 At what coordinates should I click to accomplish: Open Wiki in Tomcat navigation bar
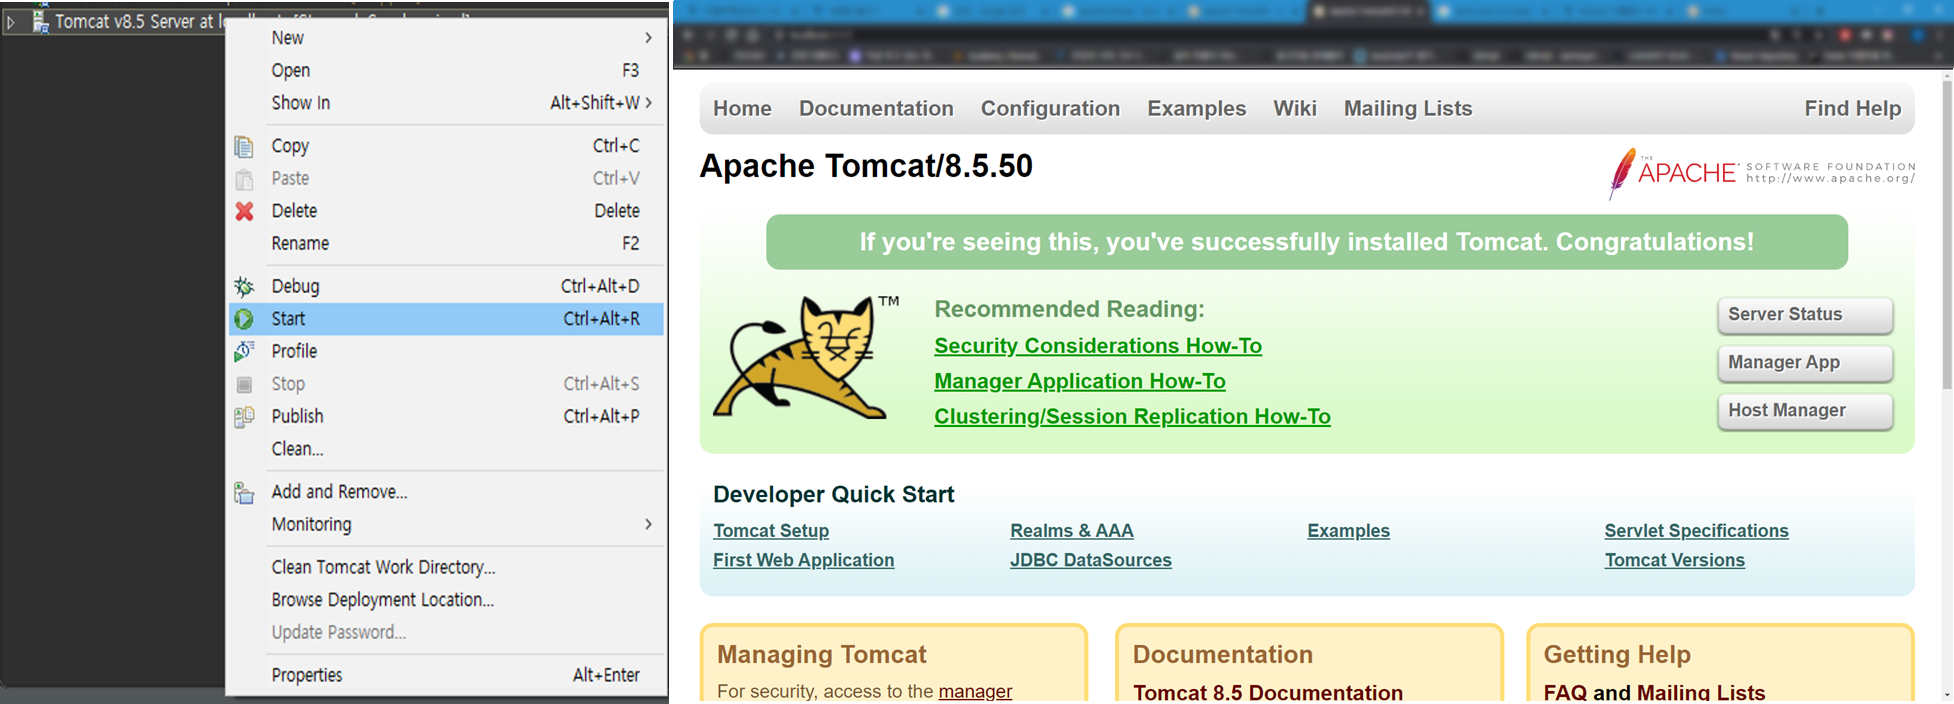[1295, 108]
